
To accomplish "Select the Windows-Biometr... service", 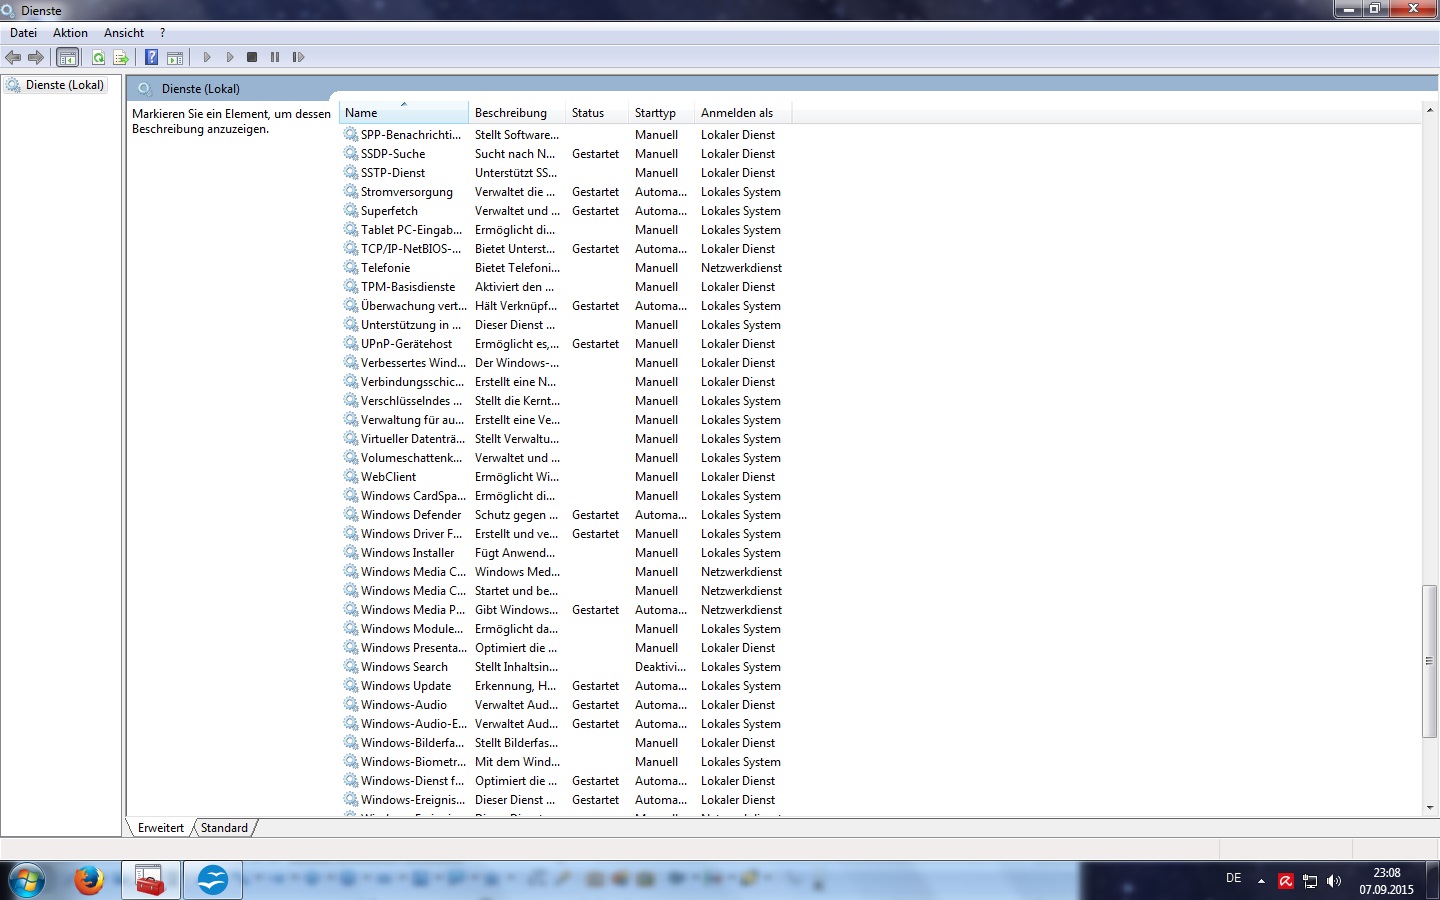I will pos(413,761).
